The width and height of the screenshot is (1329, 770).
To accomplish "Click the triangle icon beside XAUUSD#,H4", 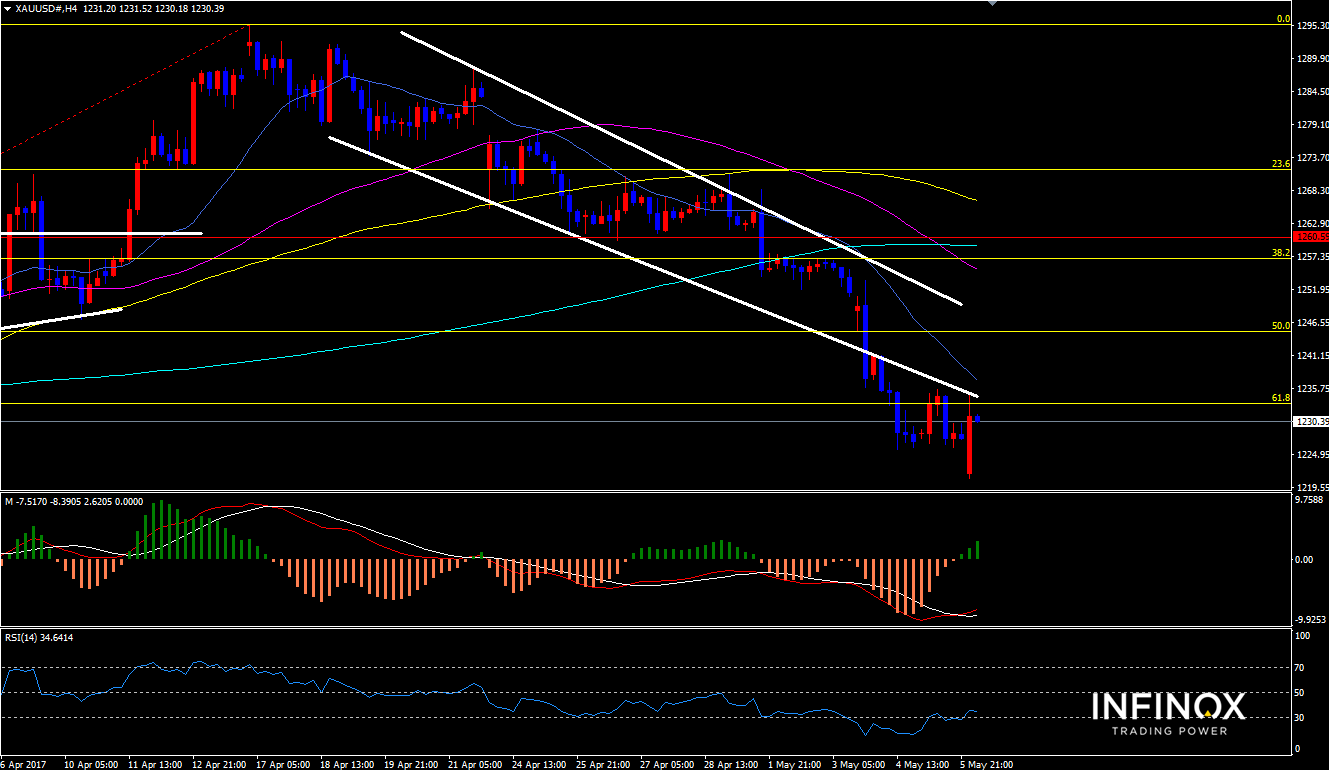I will click(x=7, y=8).
